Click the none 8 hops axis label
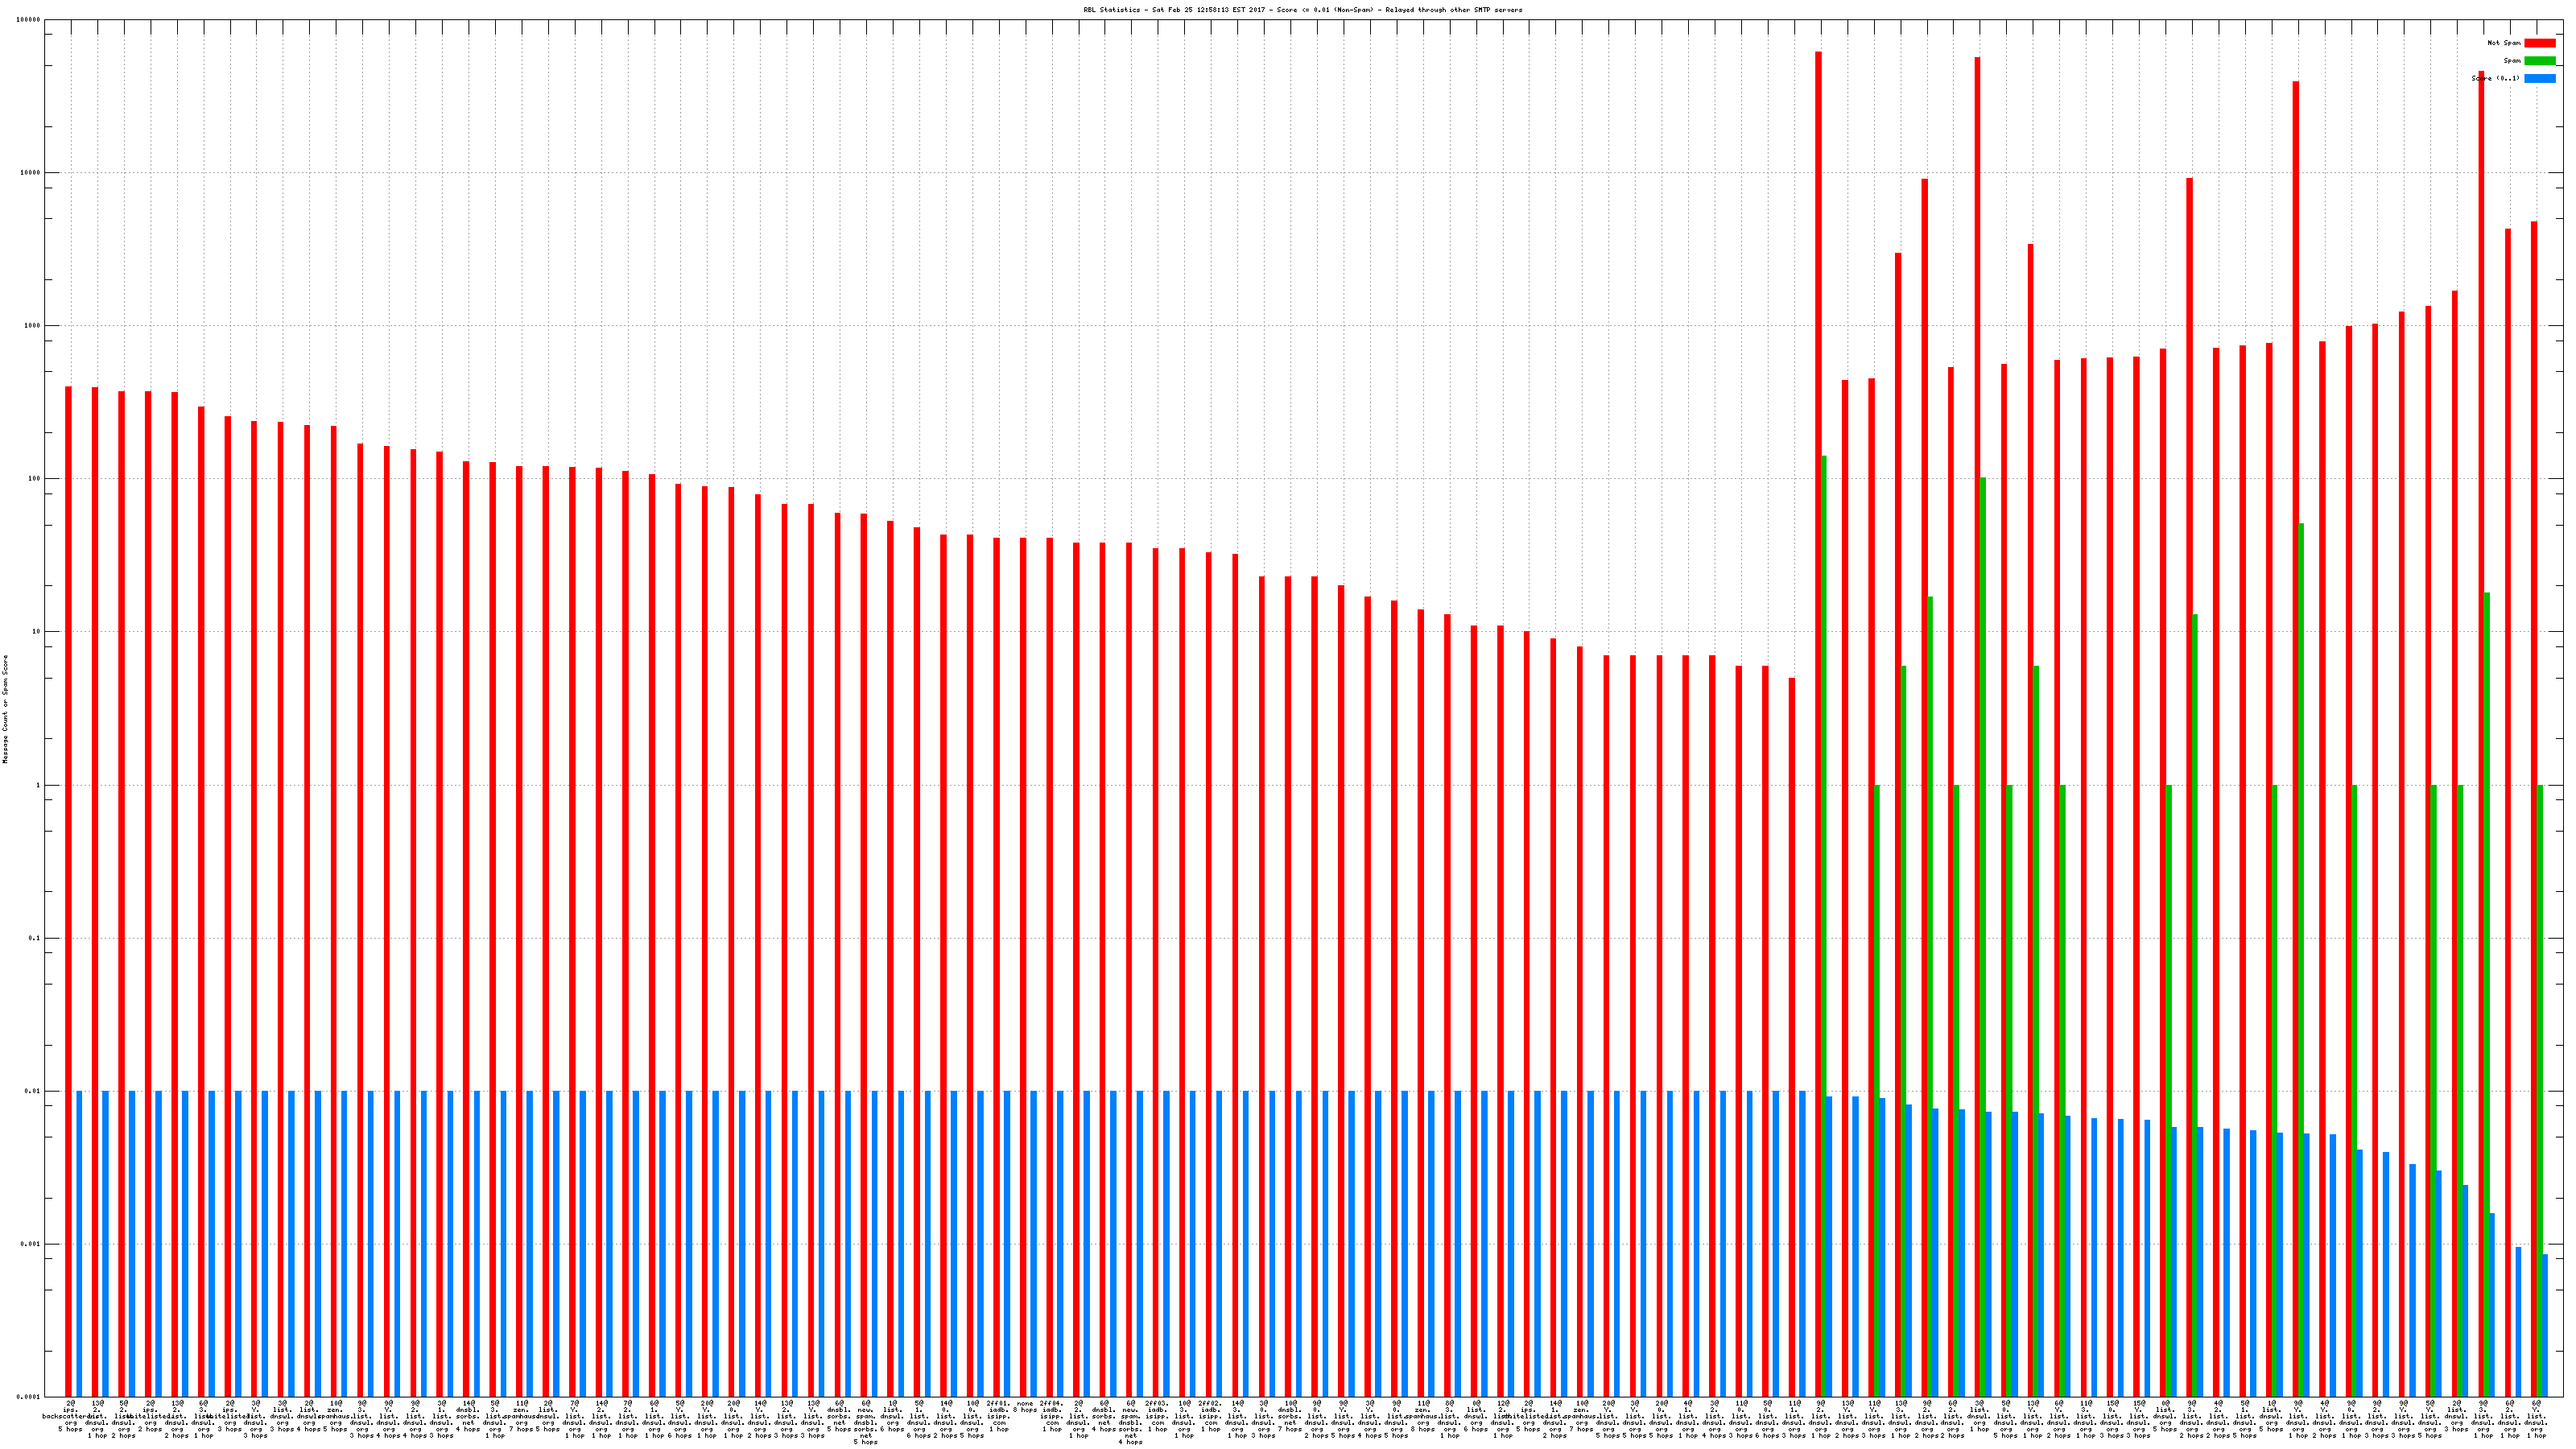Image resolution: width=2576 pixels, height=1449 pixels. [x=1024, y=1407]
